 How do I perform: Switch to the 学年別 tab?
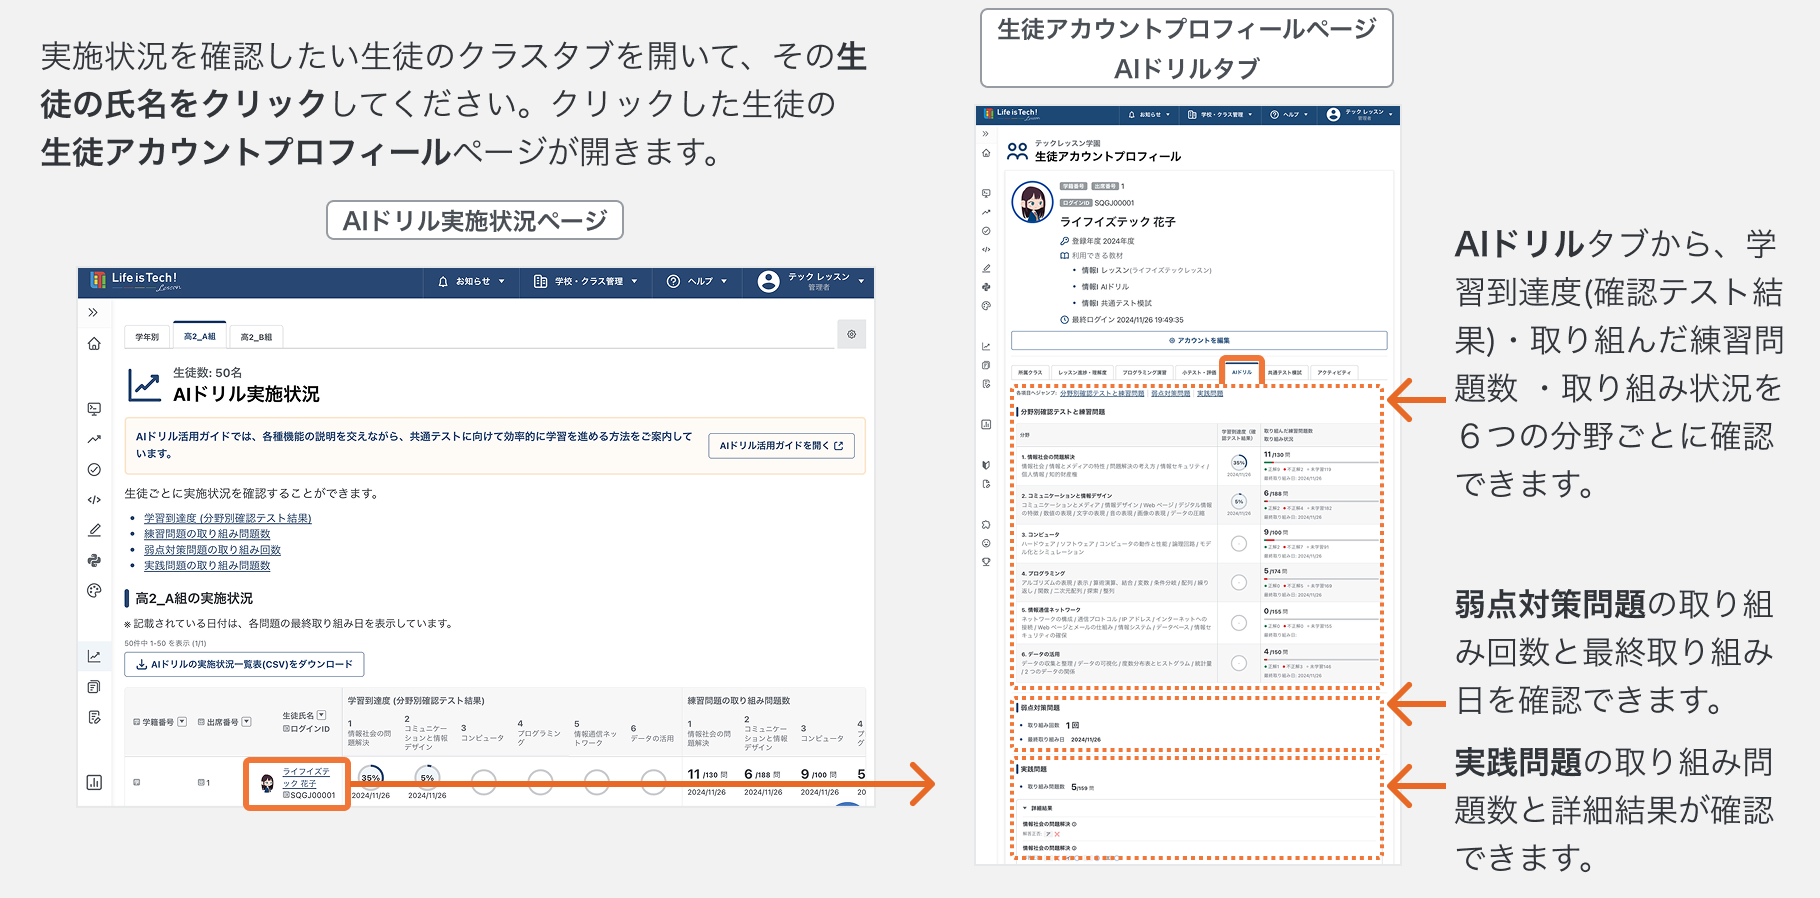[x=148, y=337]
